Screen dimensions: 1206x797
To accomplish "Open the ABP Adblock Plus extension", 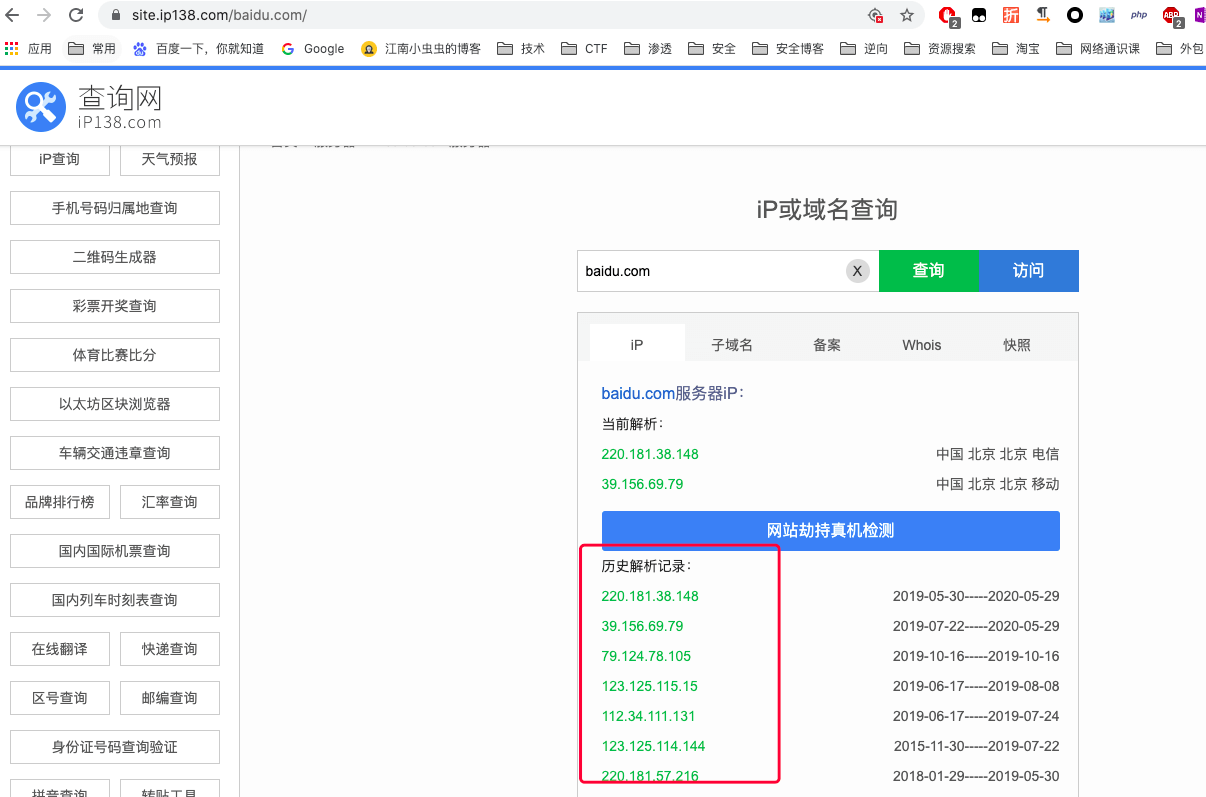I will (1172, 15).
